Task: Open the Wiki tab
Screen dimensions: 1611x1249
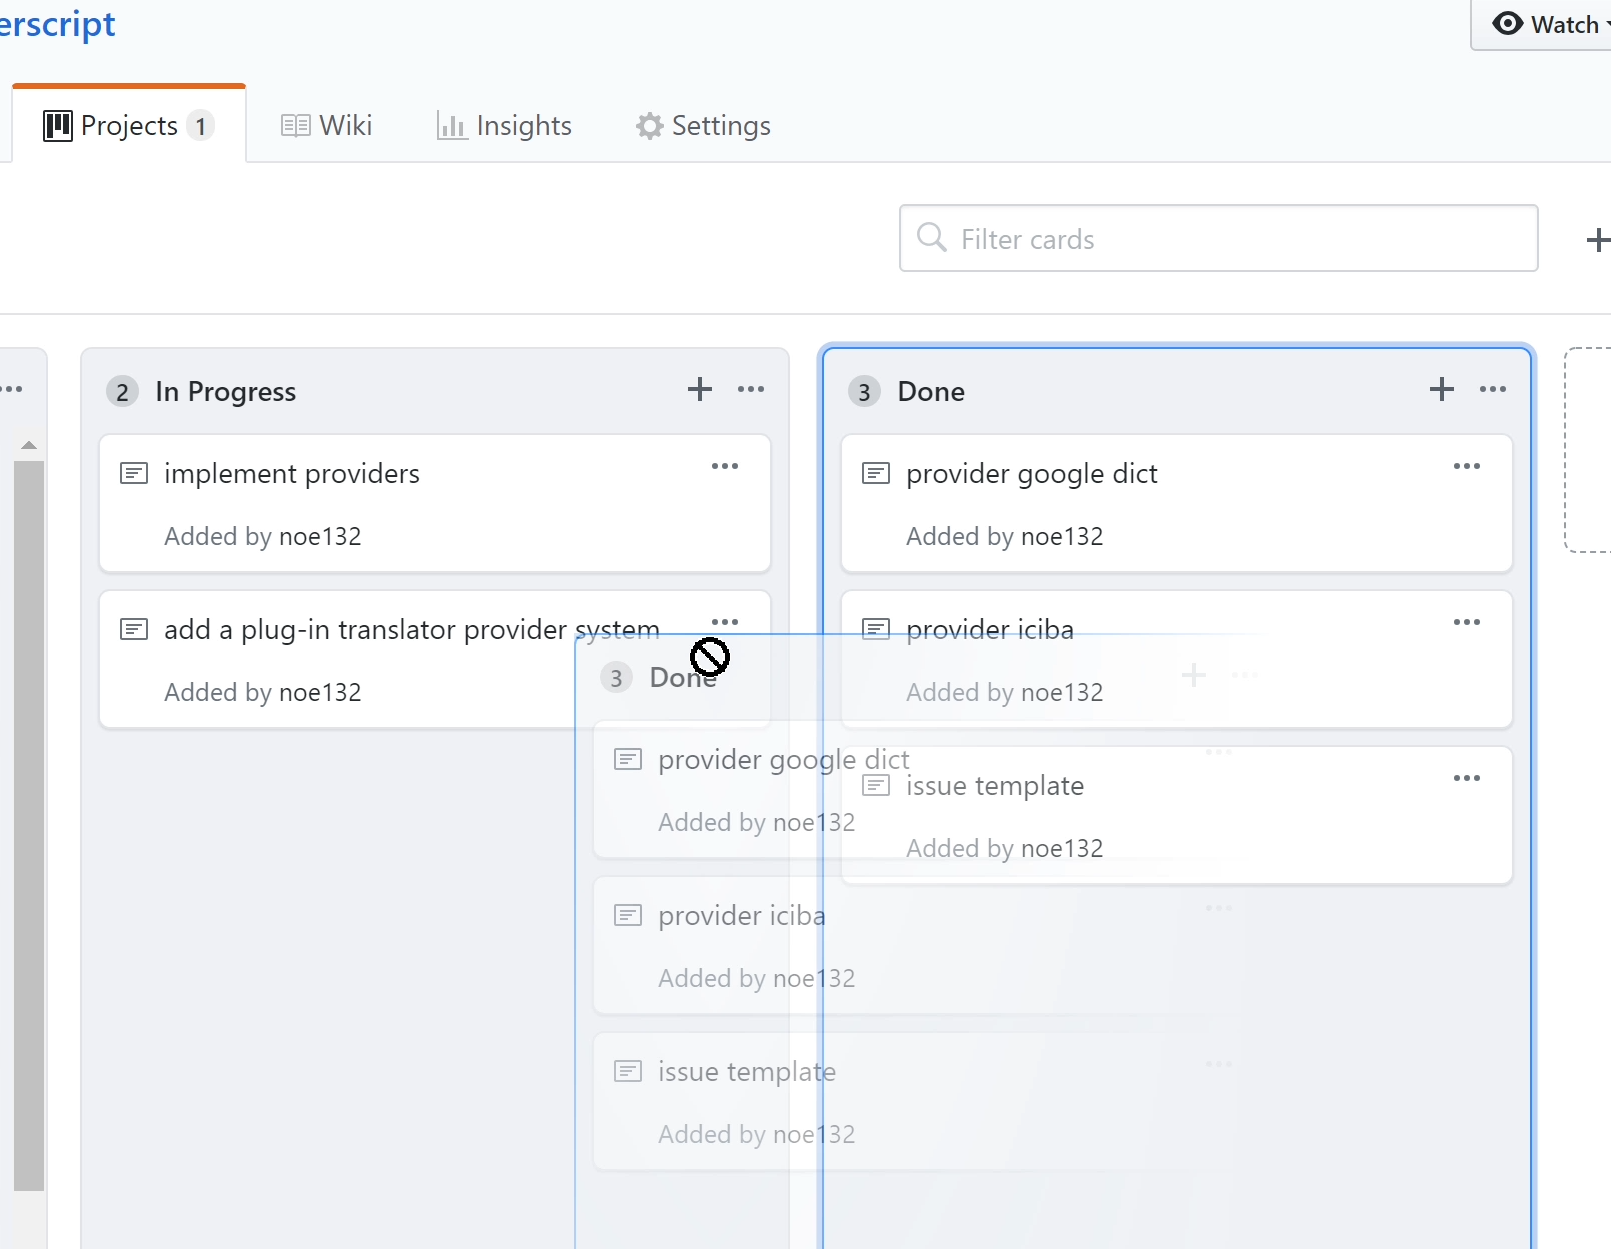Action: 326,125
